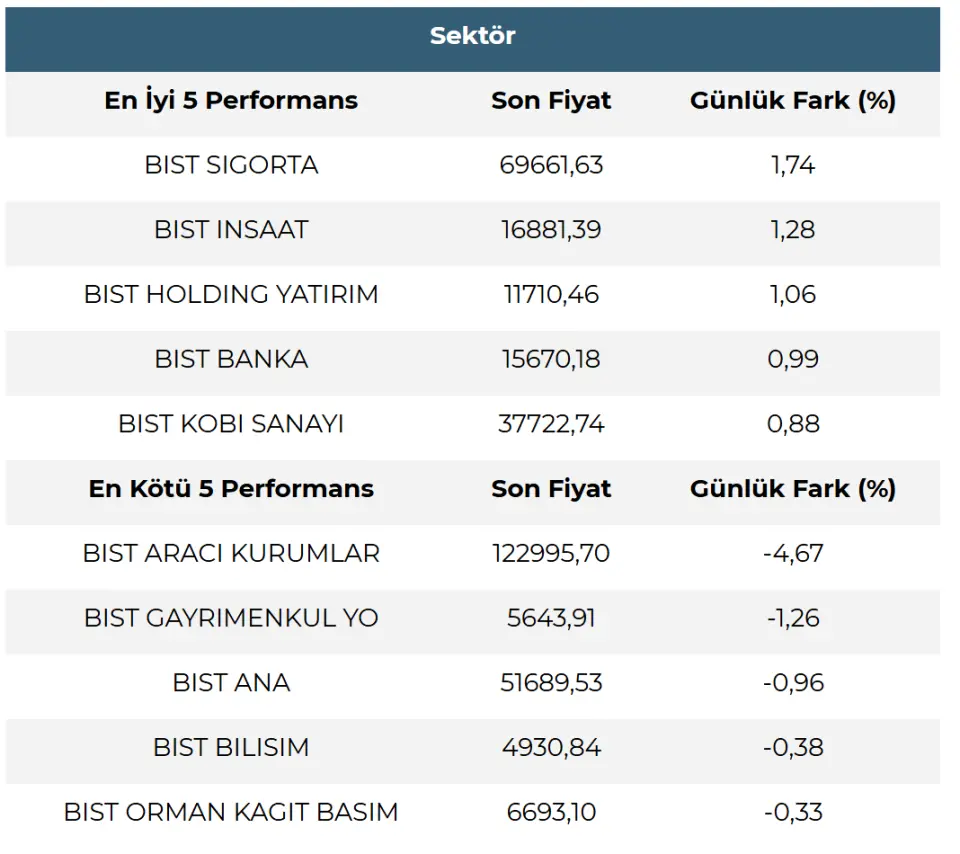This screenshot has width=960, height=854.
Task: Select the En Kötü 5 Performans heading
Action: pyautogui.click(x=231, y=489)
